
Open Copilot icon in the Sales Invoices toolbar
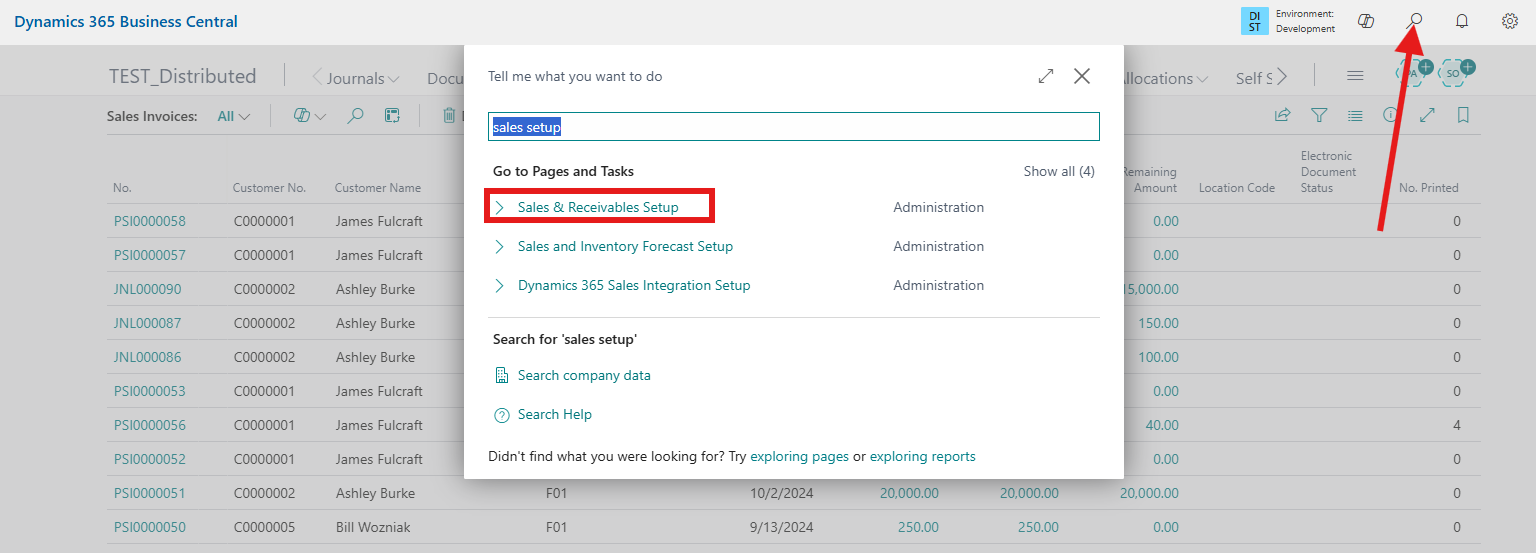tap(301, 116)
